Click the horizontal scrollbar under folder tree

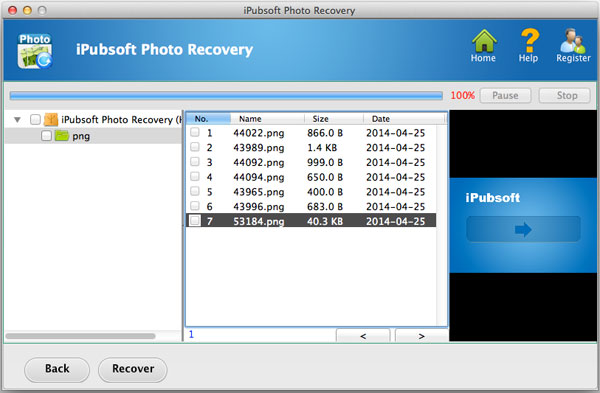click(x=81, y=336)
